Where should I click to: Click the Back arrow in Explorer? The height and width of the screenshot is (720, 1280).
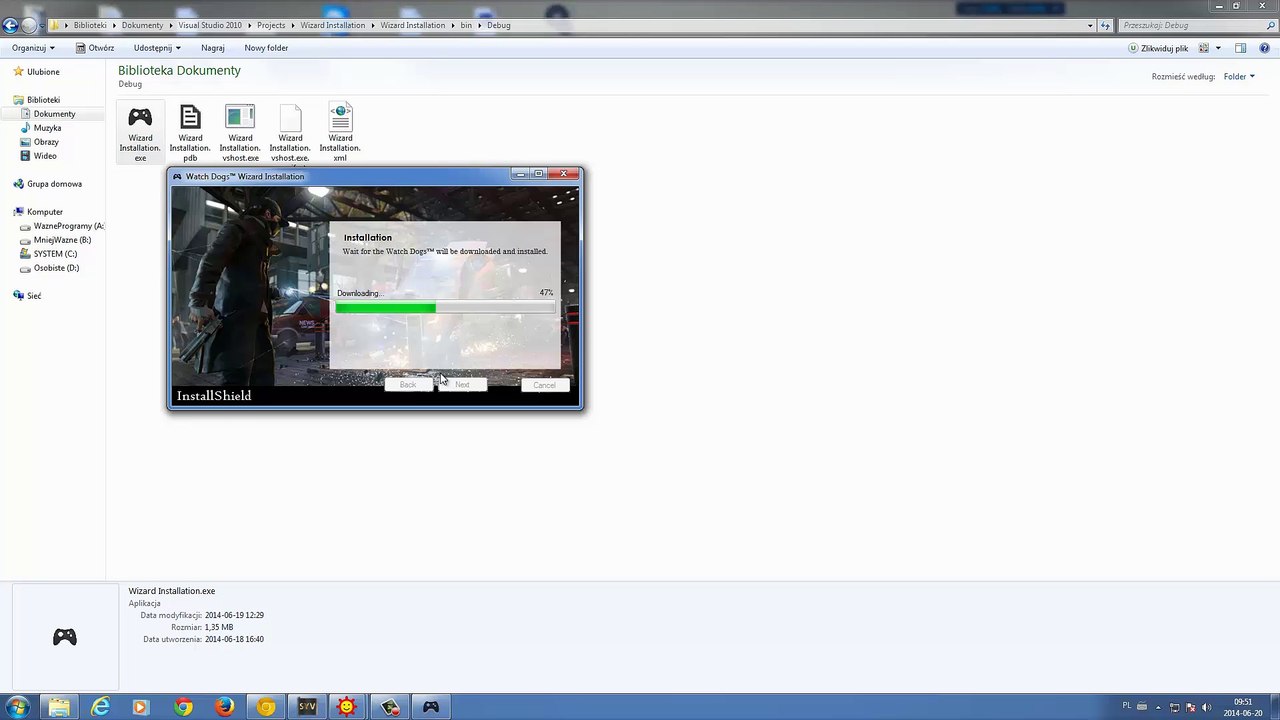10,25
